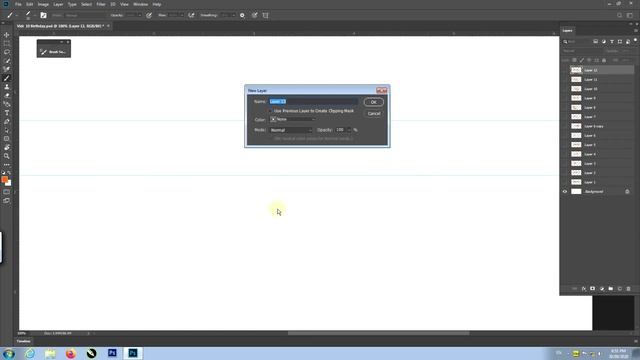Select the Eraser tool
Screen dimensions: 640x360
click(x=7, y=96)
